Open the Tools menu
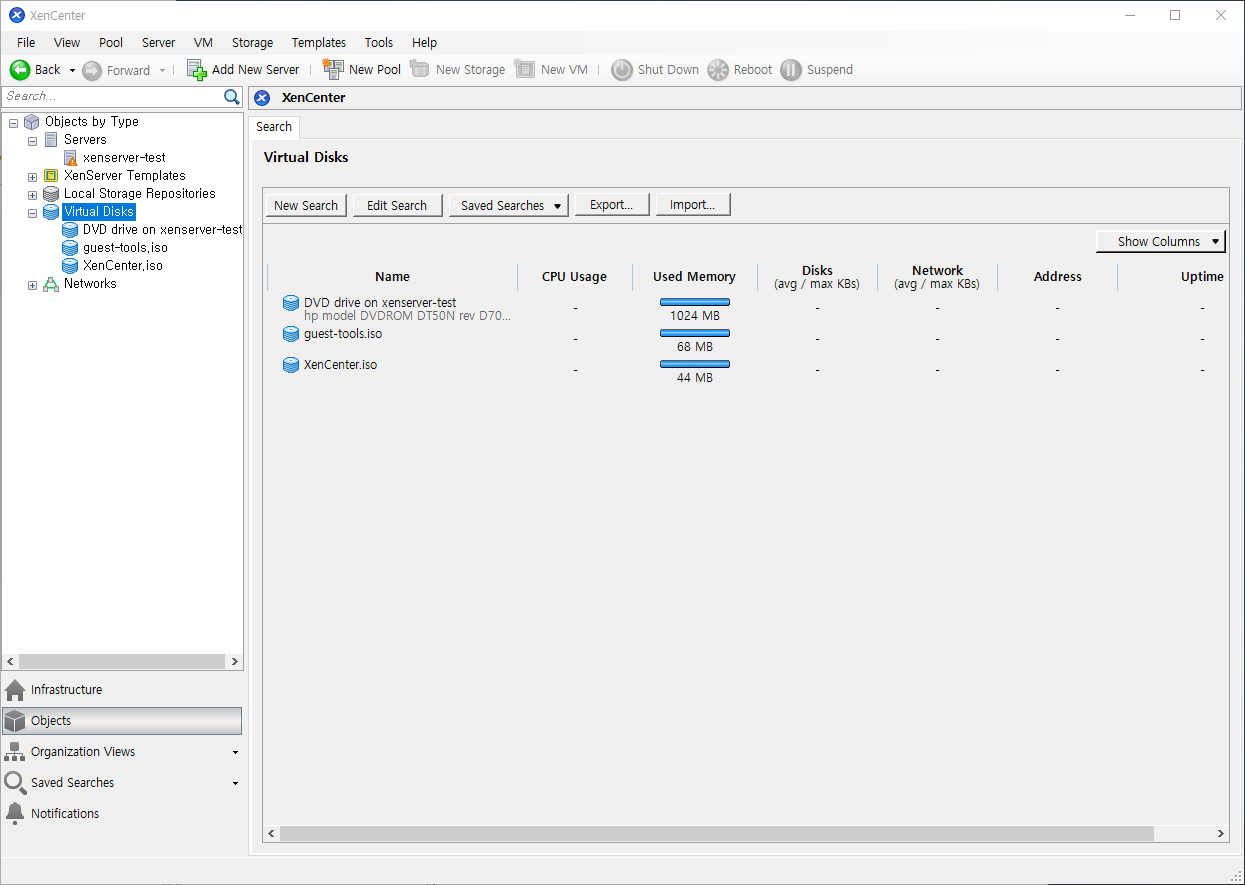 click(x=379, y=43)
